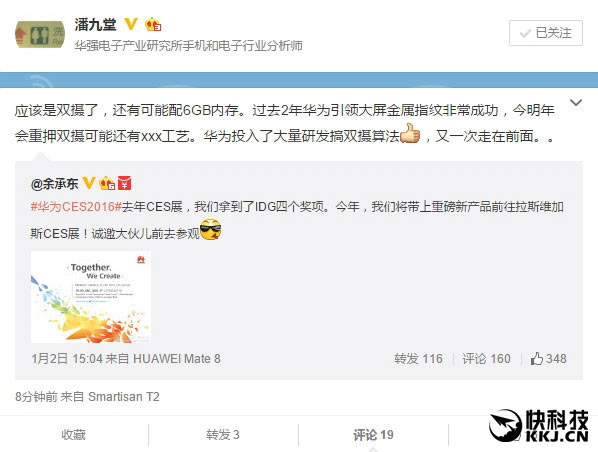Viewport: 598px width, 452px height.
Task: Click the thumbs-up emoji in the post text
Action: coord(410,134)
